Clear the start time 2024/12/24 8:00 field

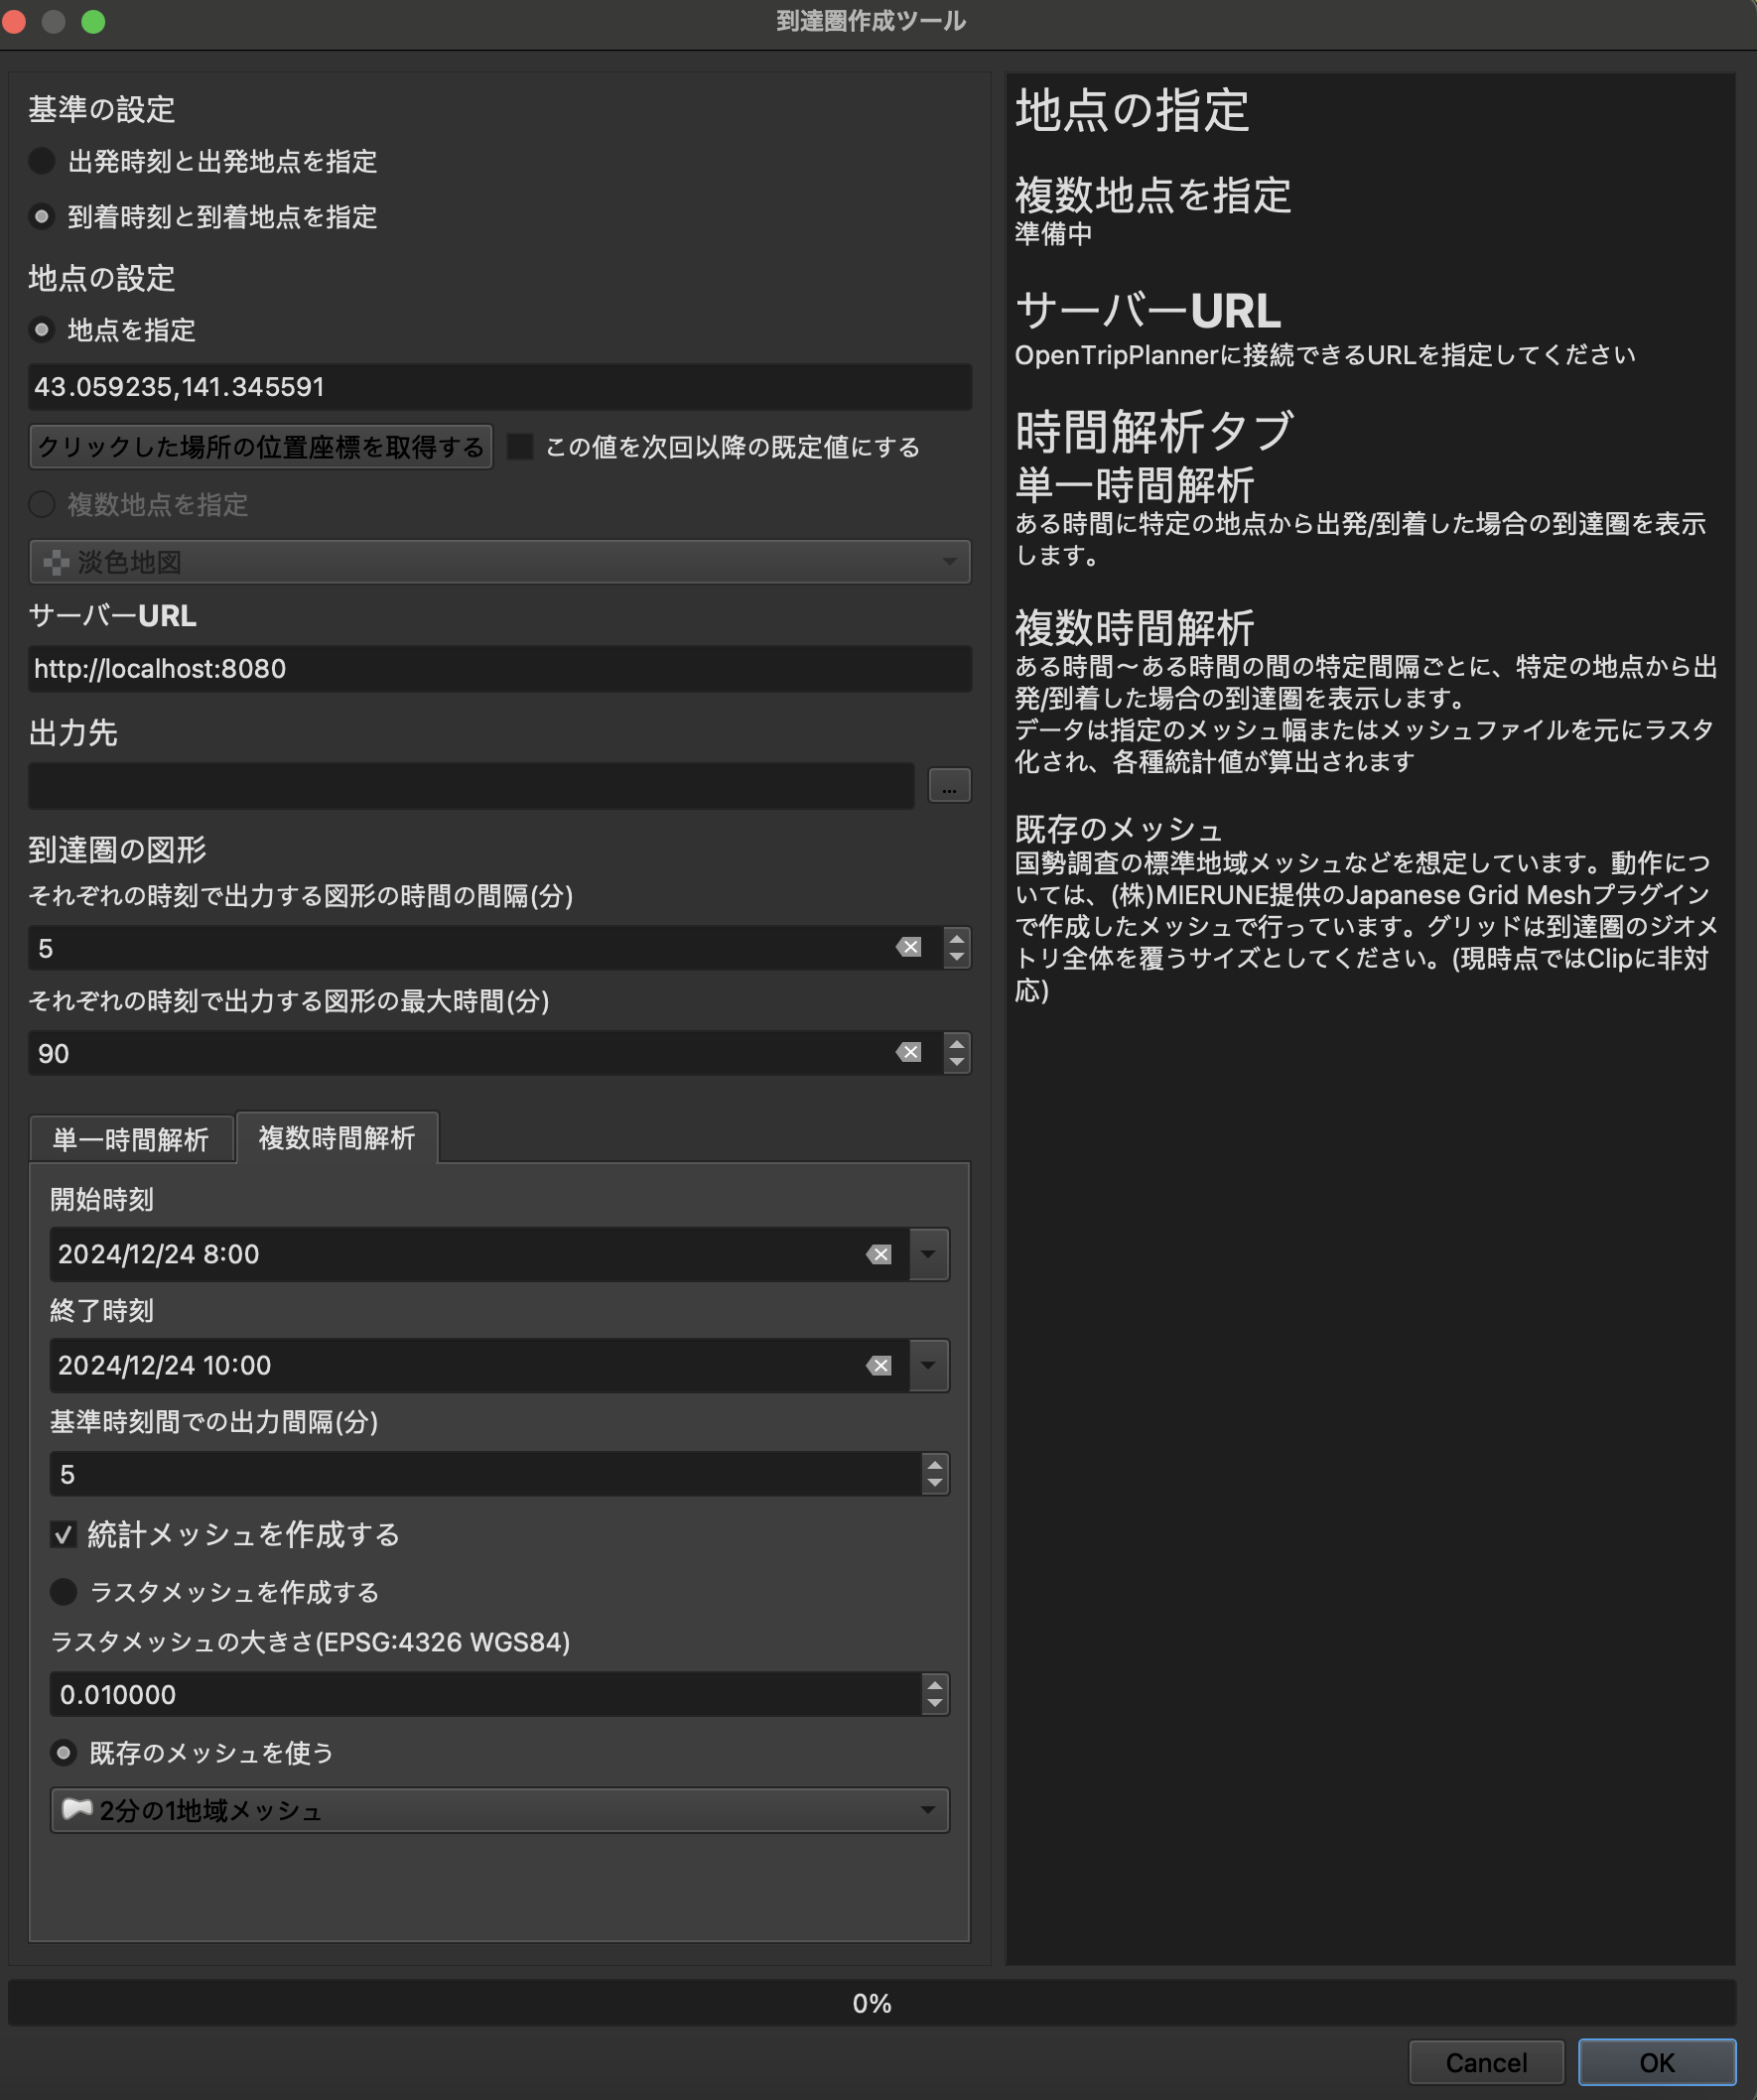(x=878, y=1254)
